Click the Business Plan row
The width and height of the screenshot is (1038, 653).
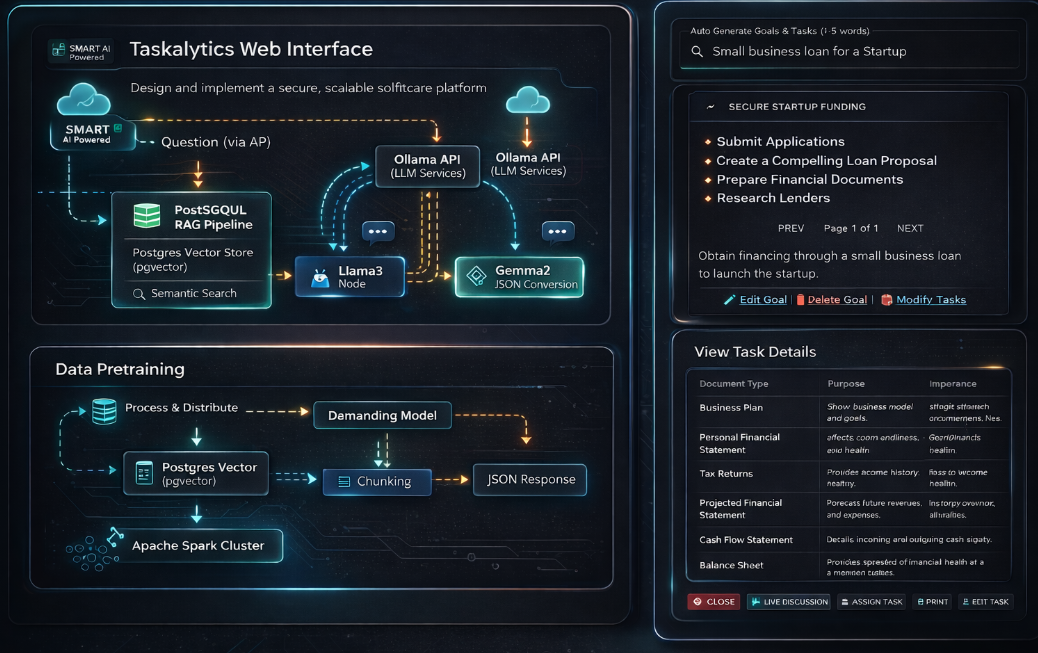coord(848,412)
